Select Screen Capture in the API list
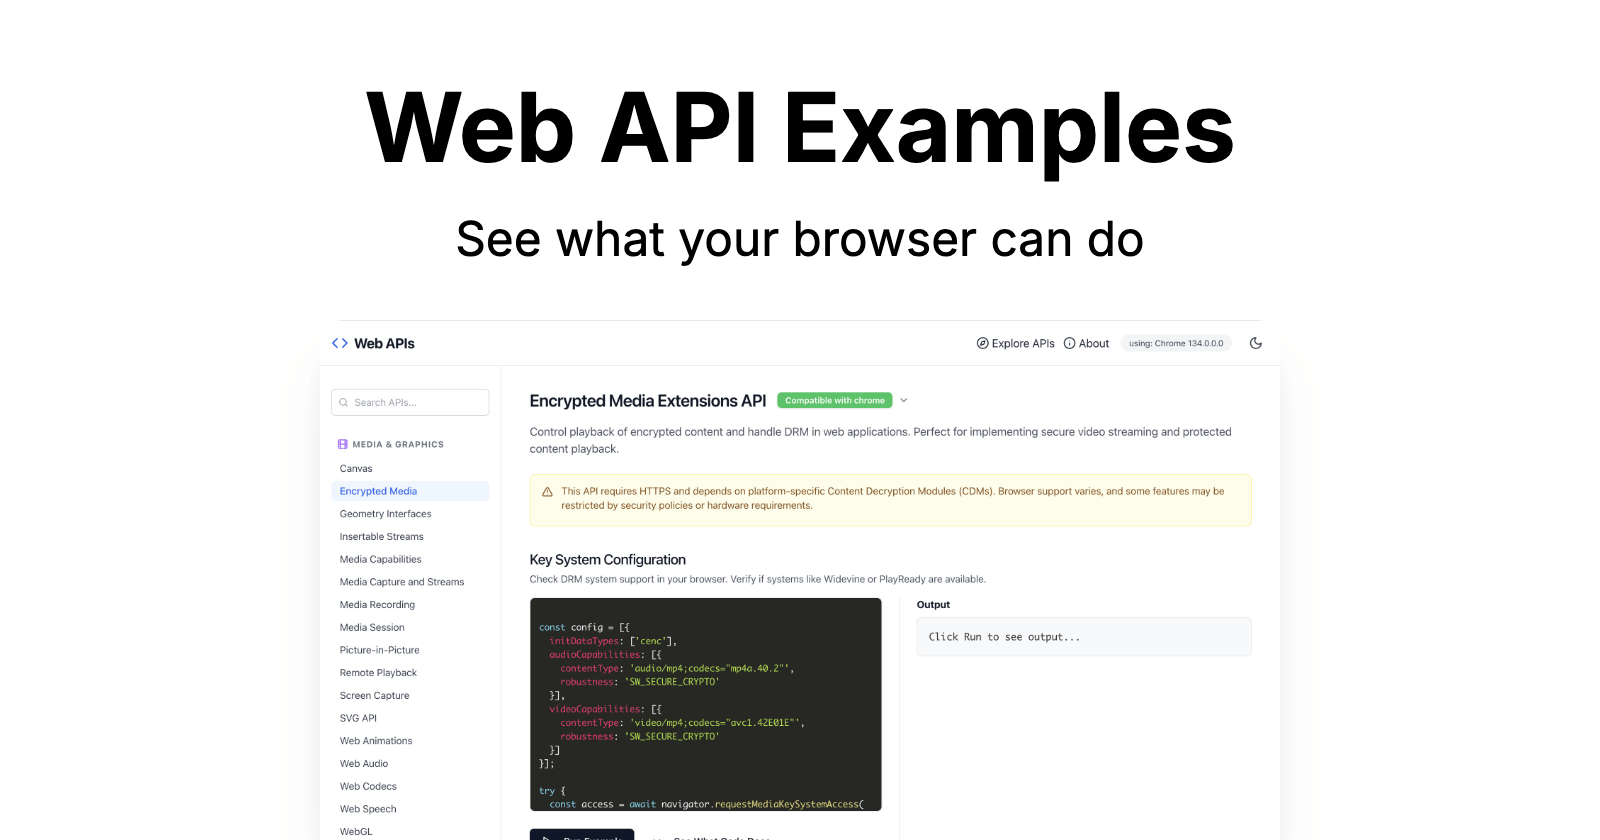Image resolution: width=1600 pixels, height=840 pixels. click(x=374, y=696)
